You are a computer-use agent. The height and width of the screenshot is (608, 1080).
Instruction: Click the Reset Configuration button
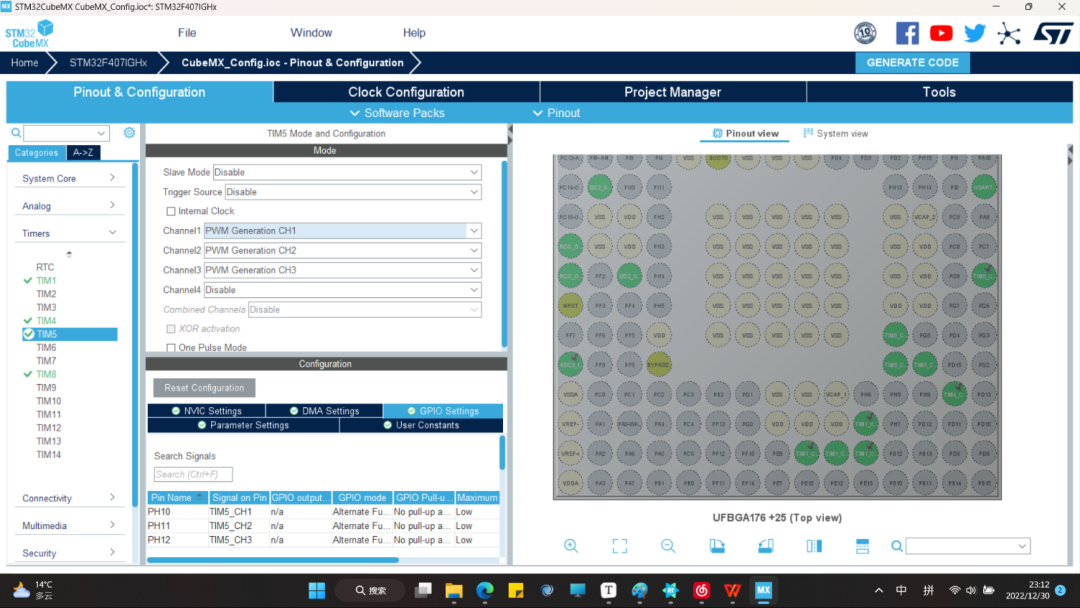(x=204, y=388)
